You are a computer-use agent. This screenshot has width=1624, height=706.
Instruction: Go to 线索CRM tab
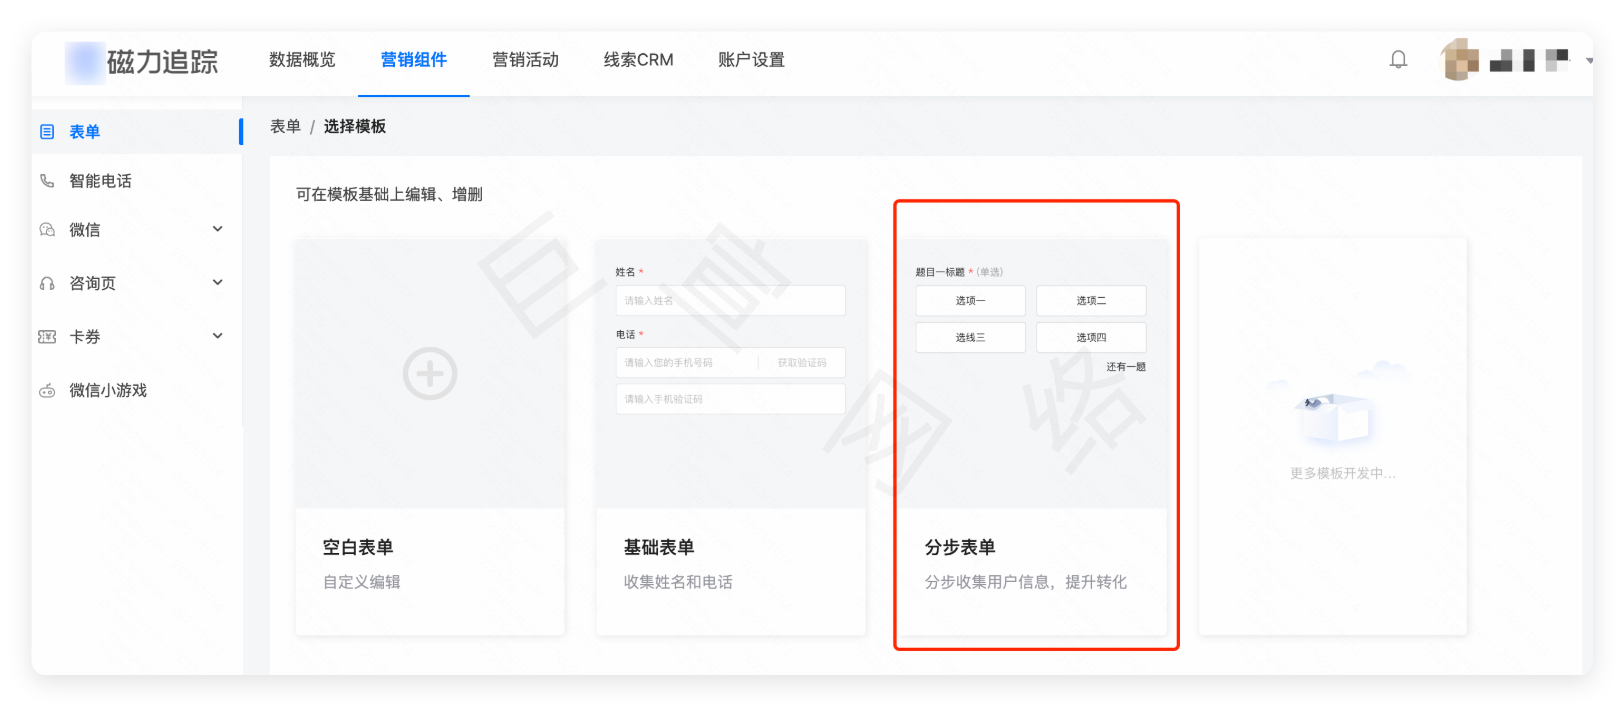[638, 60]
